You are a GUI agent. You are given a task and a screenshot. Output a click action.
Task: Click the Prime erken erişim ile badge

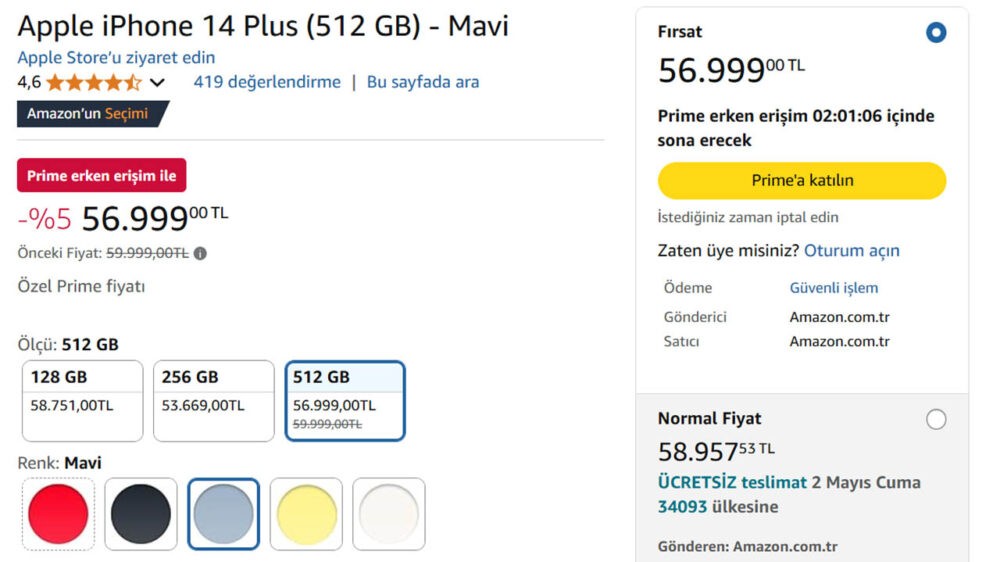pyautogui.click(x=101, y=176)
